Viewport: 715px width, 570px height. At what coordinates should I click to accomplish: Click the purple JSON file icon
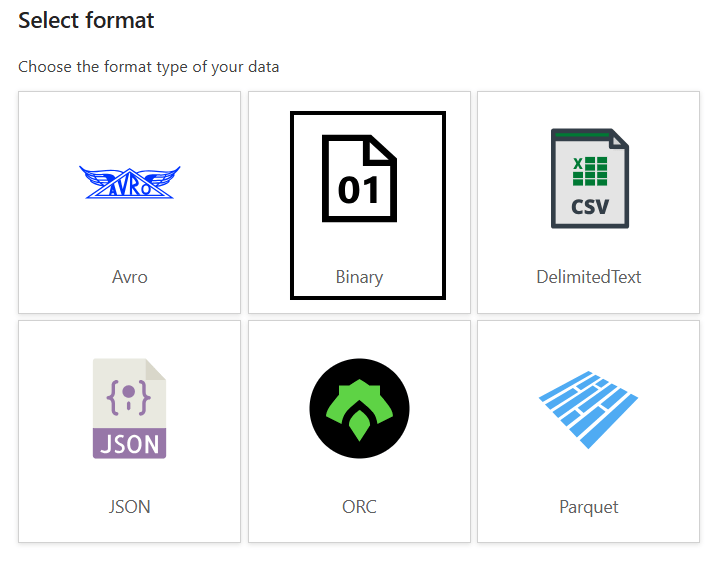click(129, 408)
